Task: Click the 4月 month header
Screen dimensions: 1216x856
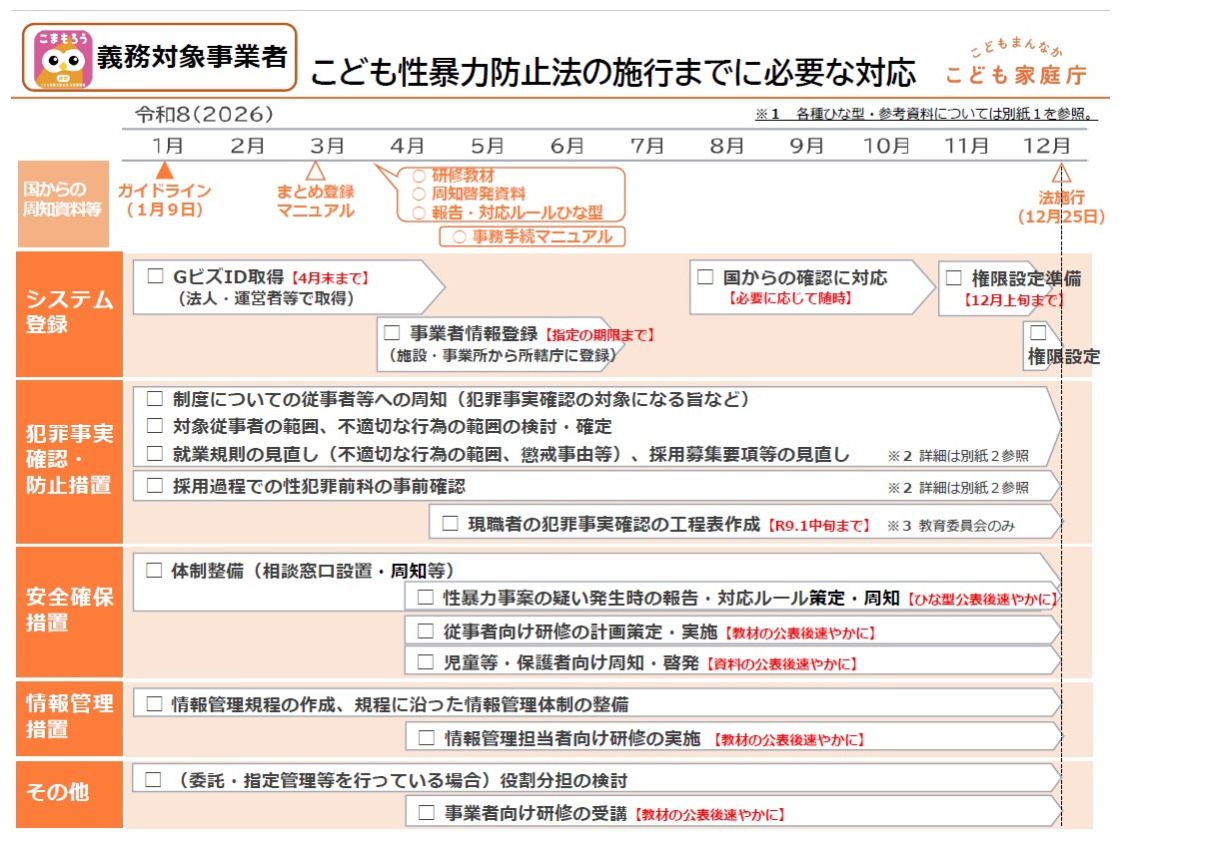Action: click(x=407, y=146)
